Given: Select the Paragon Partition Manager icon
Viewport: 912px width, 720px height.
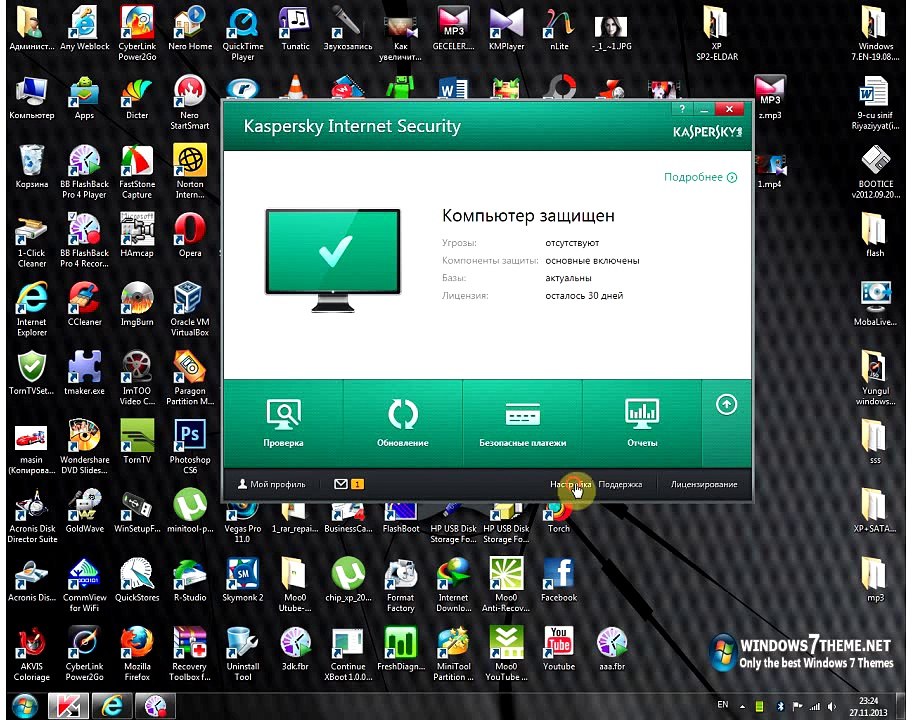Looking at the screenshot, I should coord(190,378).
